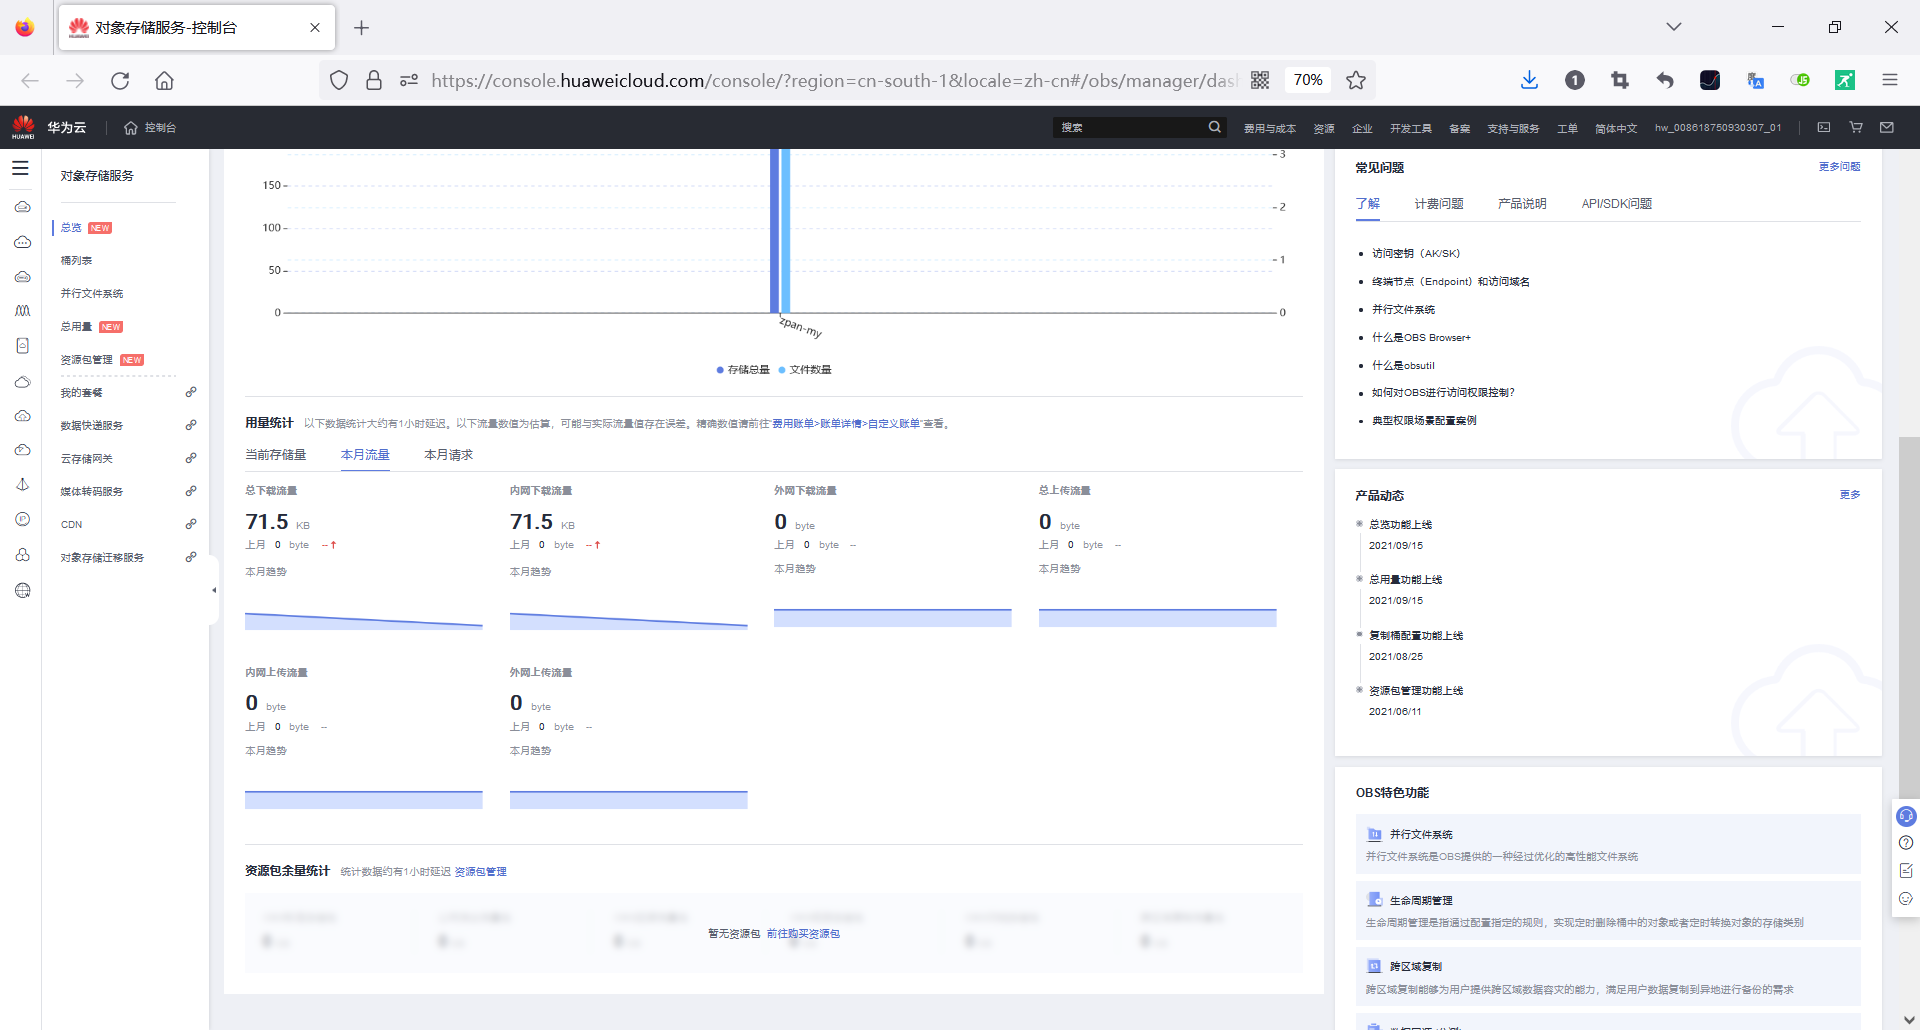Screen dimensions: 1920x1030
Task: Open the messages envelope icon
Action: pyautogui.click(x=1887, y=127)
